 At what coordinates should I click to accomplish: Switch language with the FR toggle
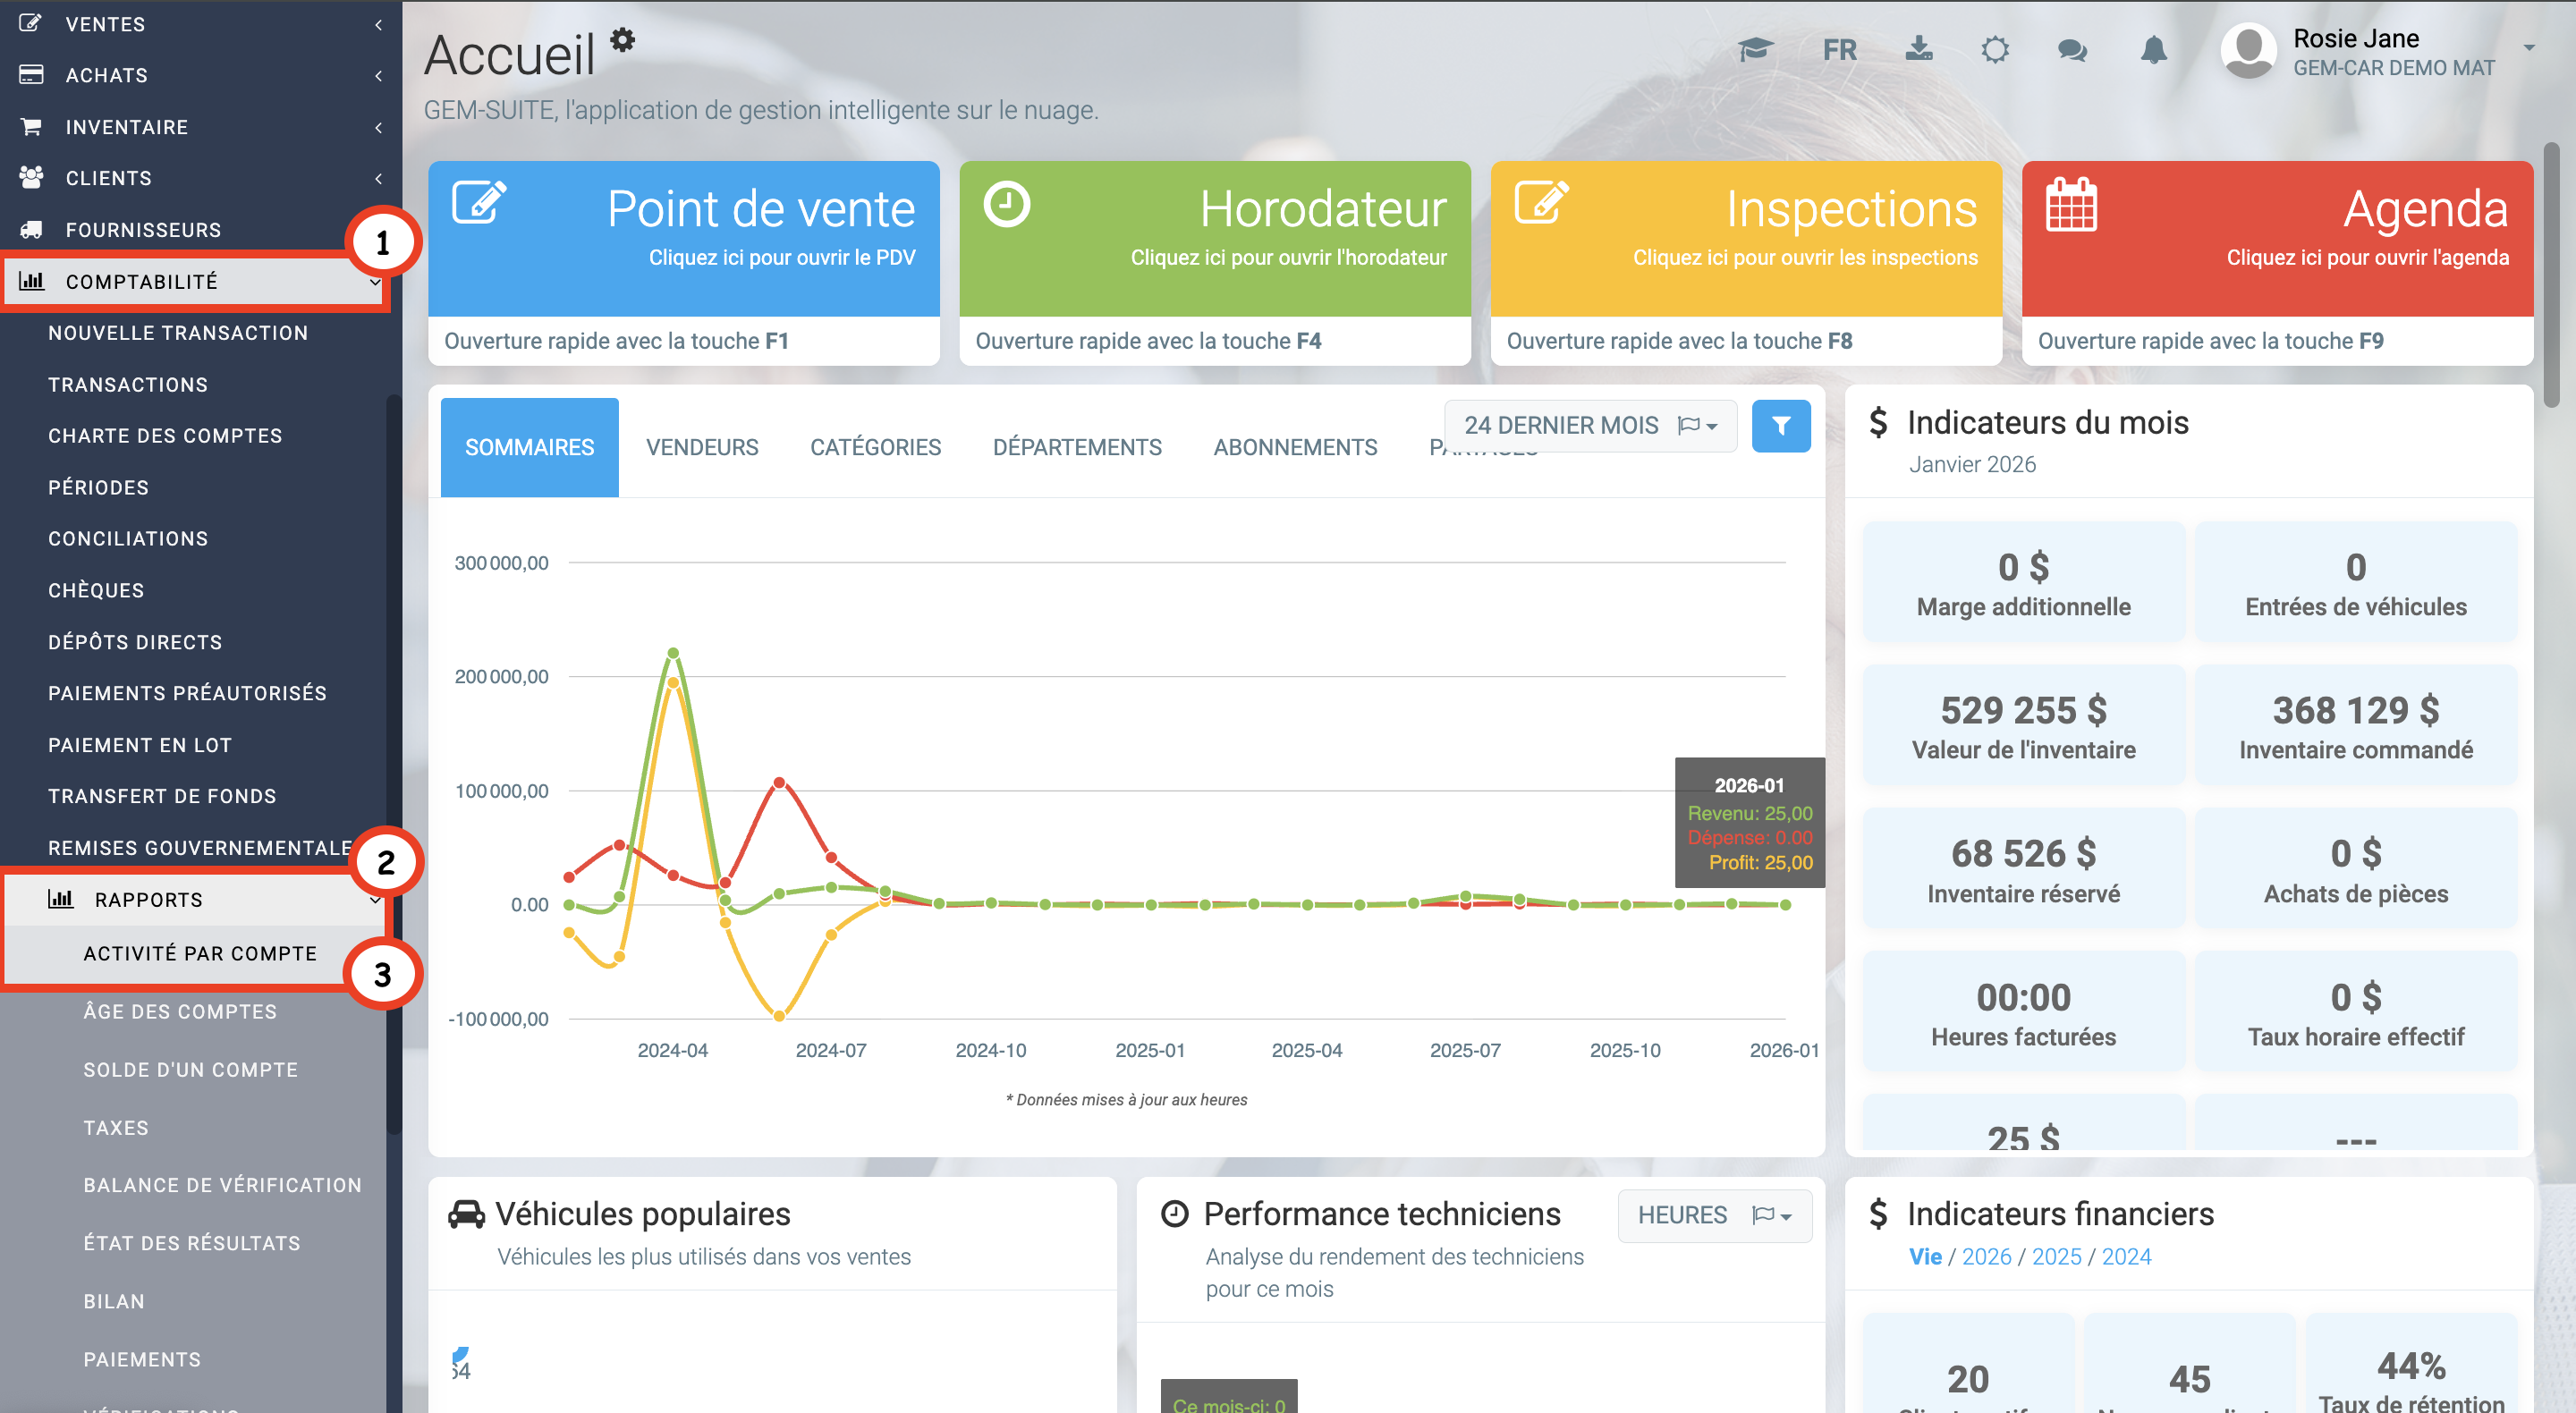(1839, 49)
